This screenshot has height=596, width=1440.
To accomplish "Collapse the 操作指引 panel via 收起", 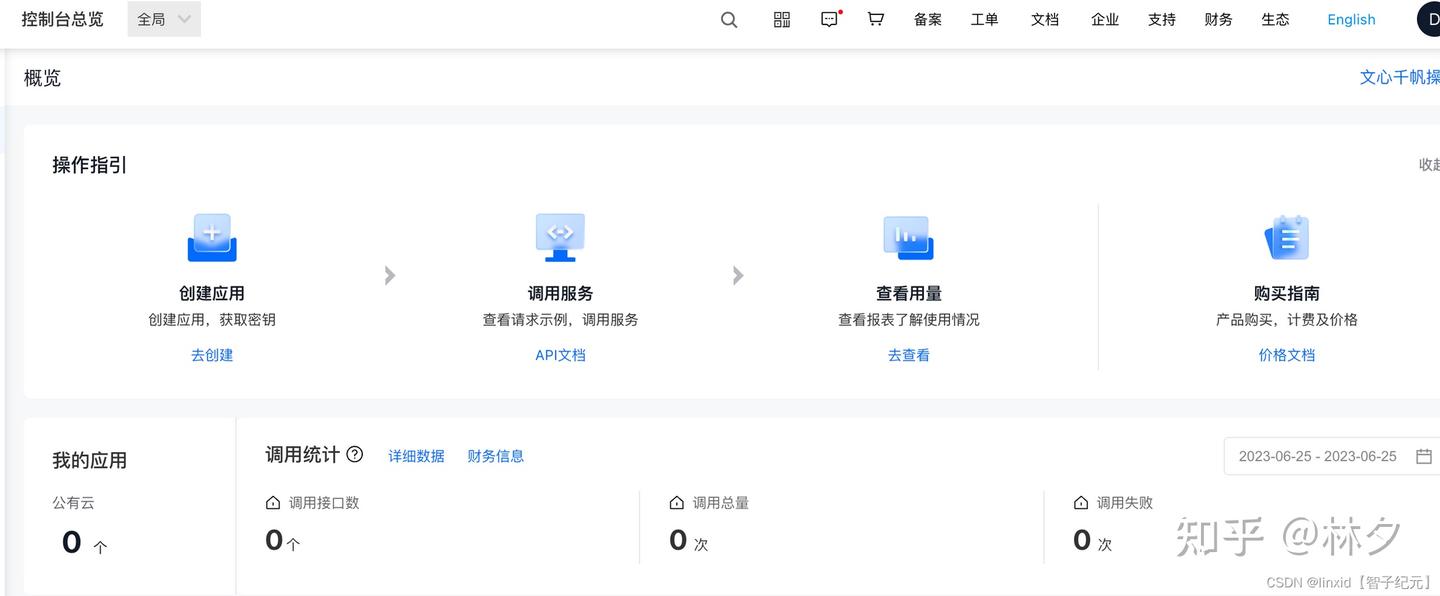I will point(1428,164).
